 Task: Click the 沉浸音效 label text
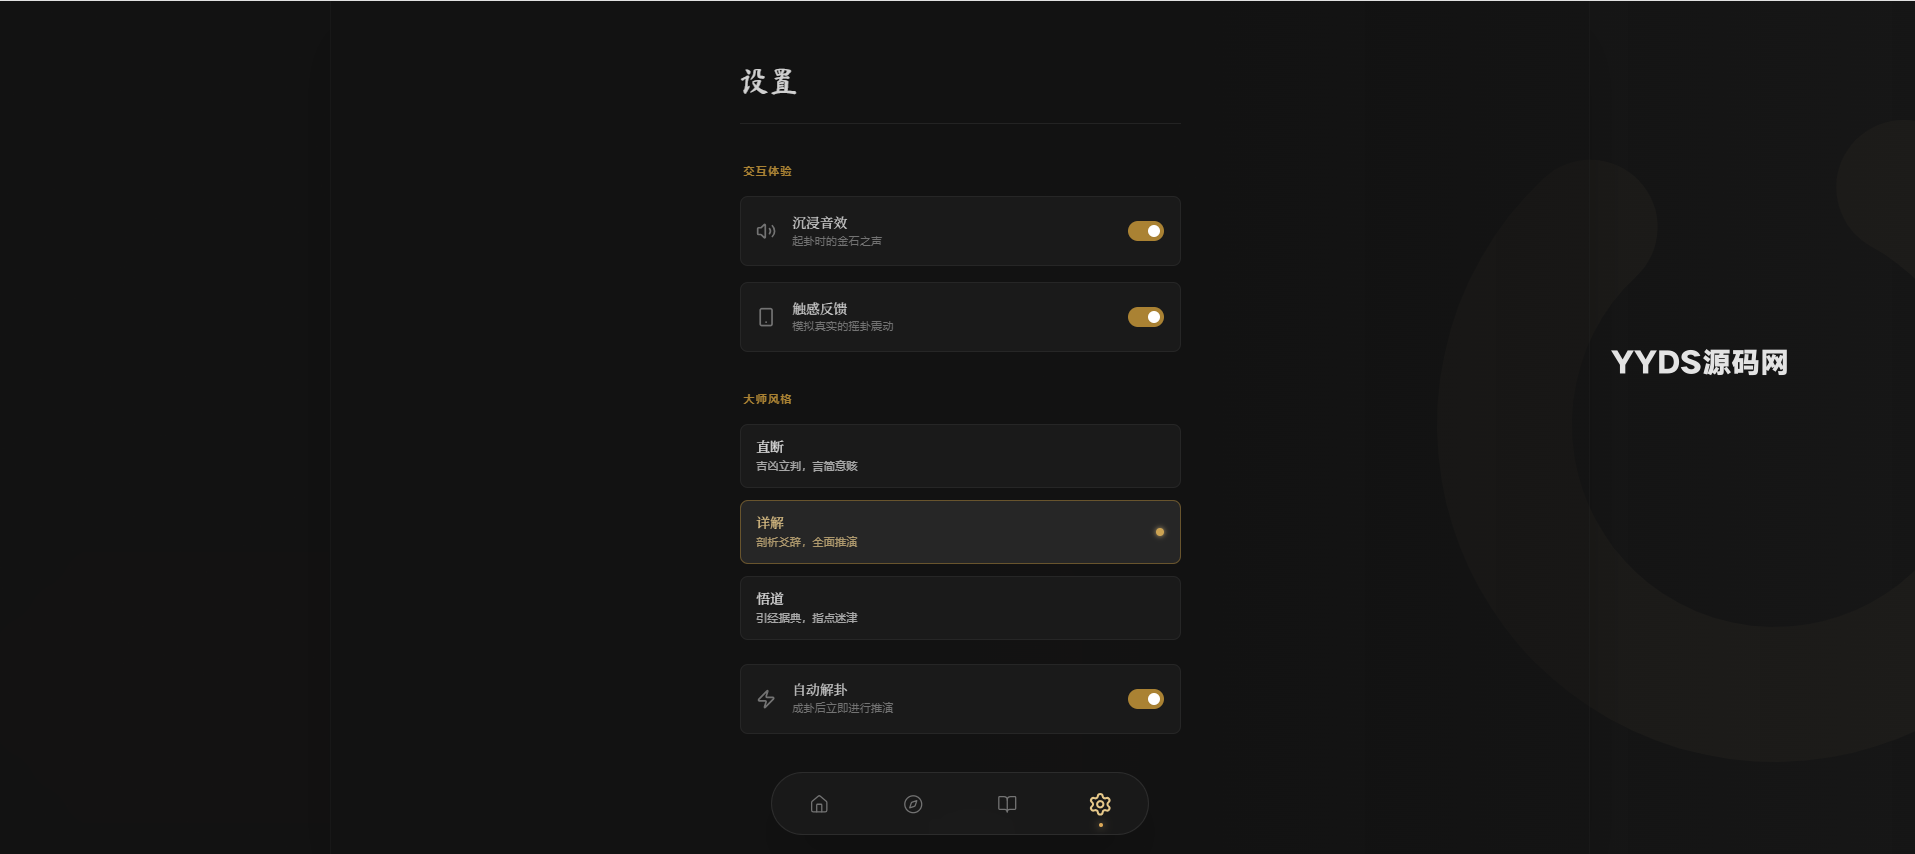click(820, 223)
